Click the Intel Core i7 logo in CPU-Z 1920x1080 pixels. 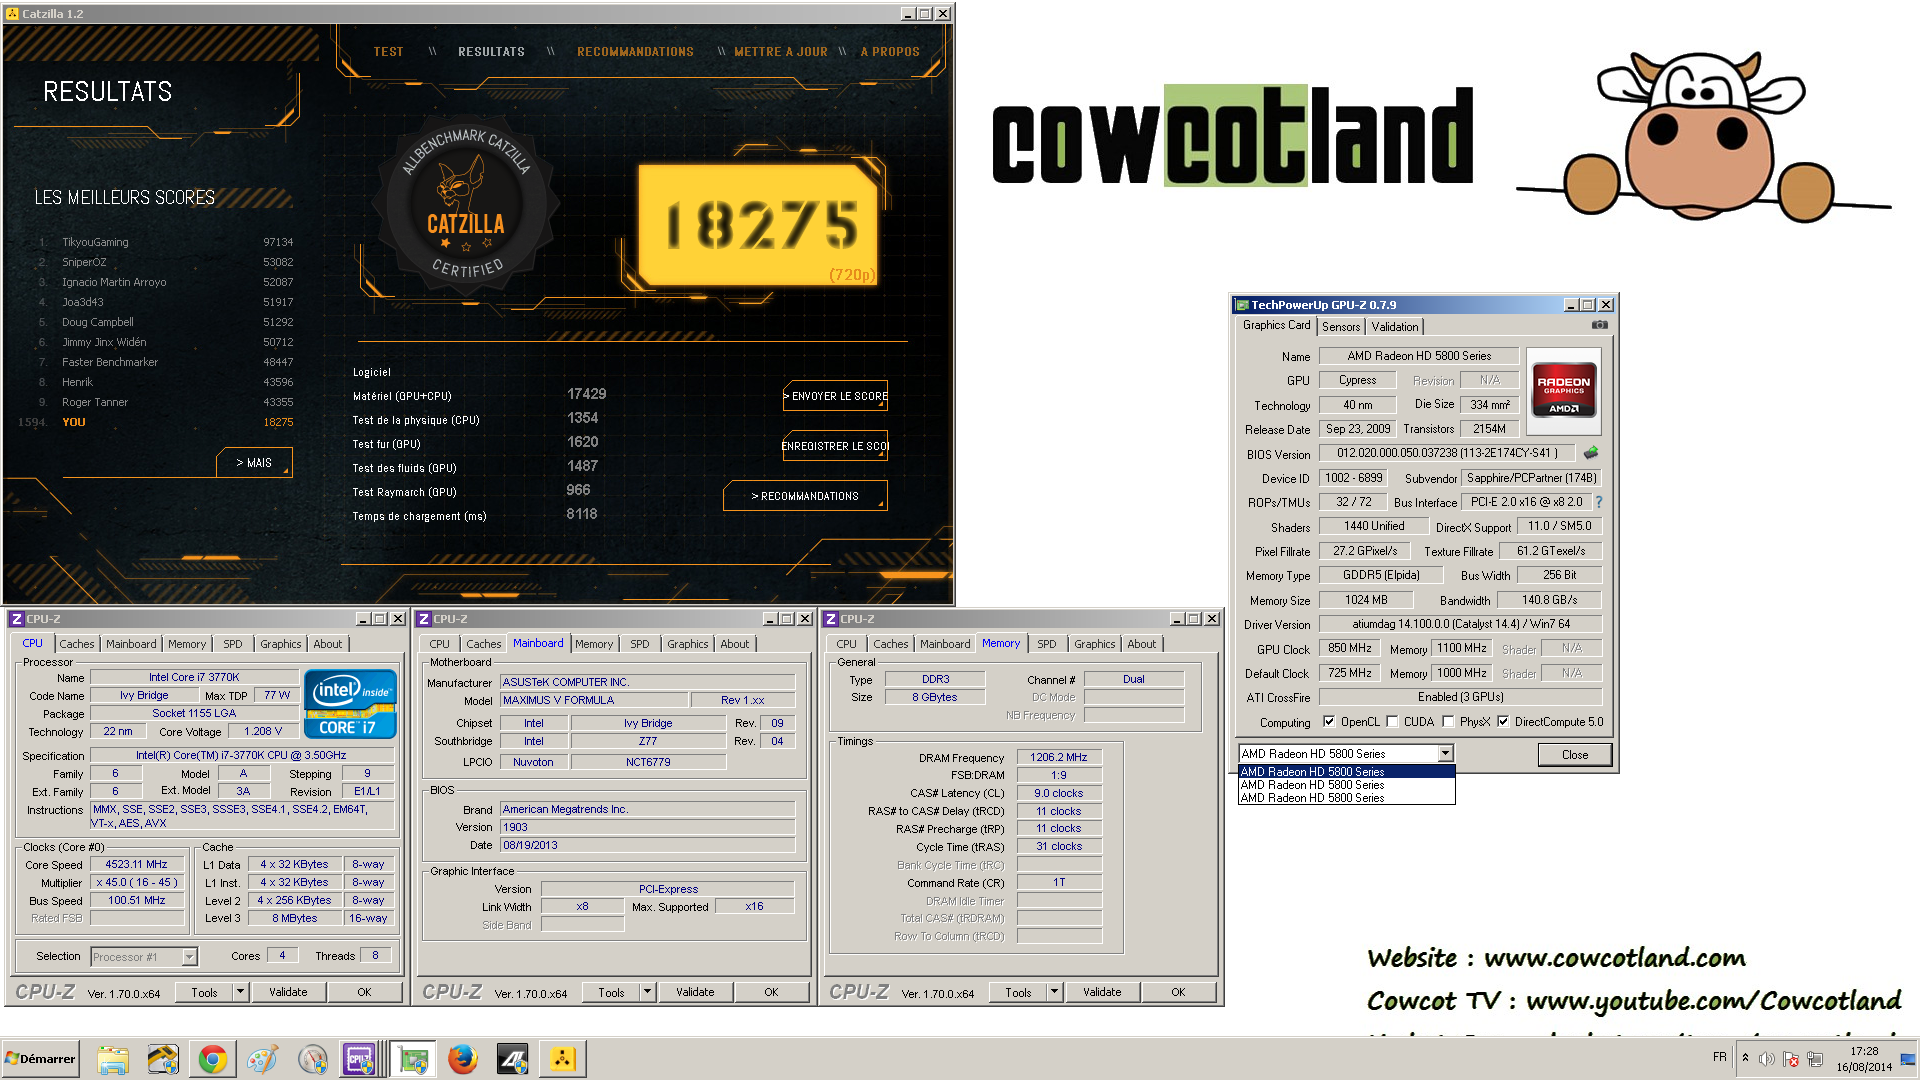tap(351, 705)
